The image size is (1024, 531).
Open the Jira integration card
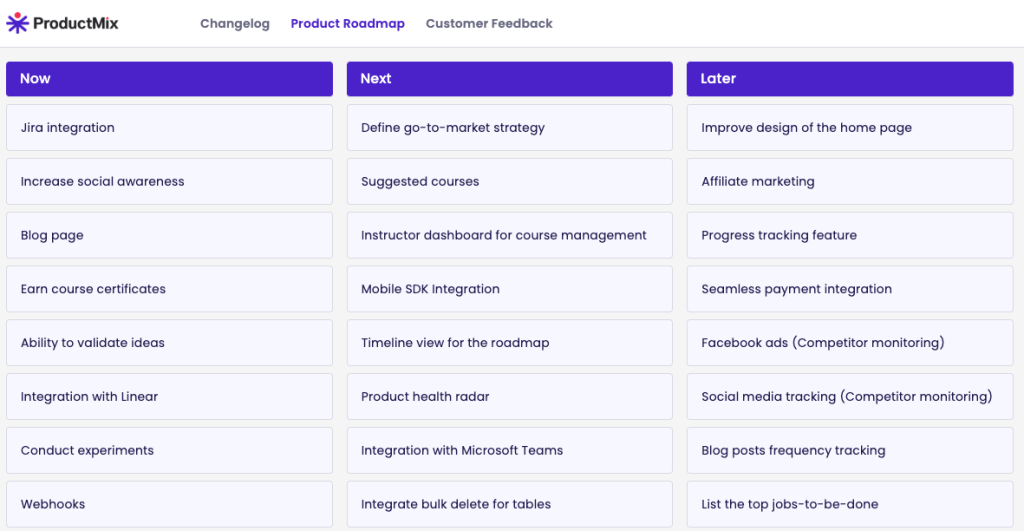point(169,128)
